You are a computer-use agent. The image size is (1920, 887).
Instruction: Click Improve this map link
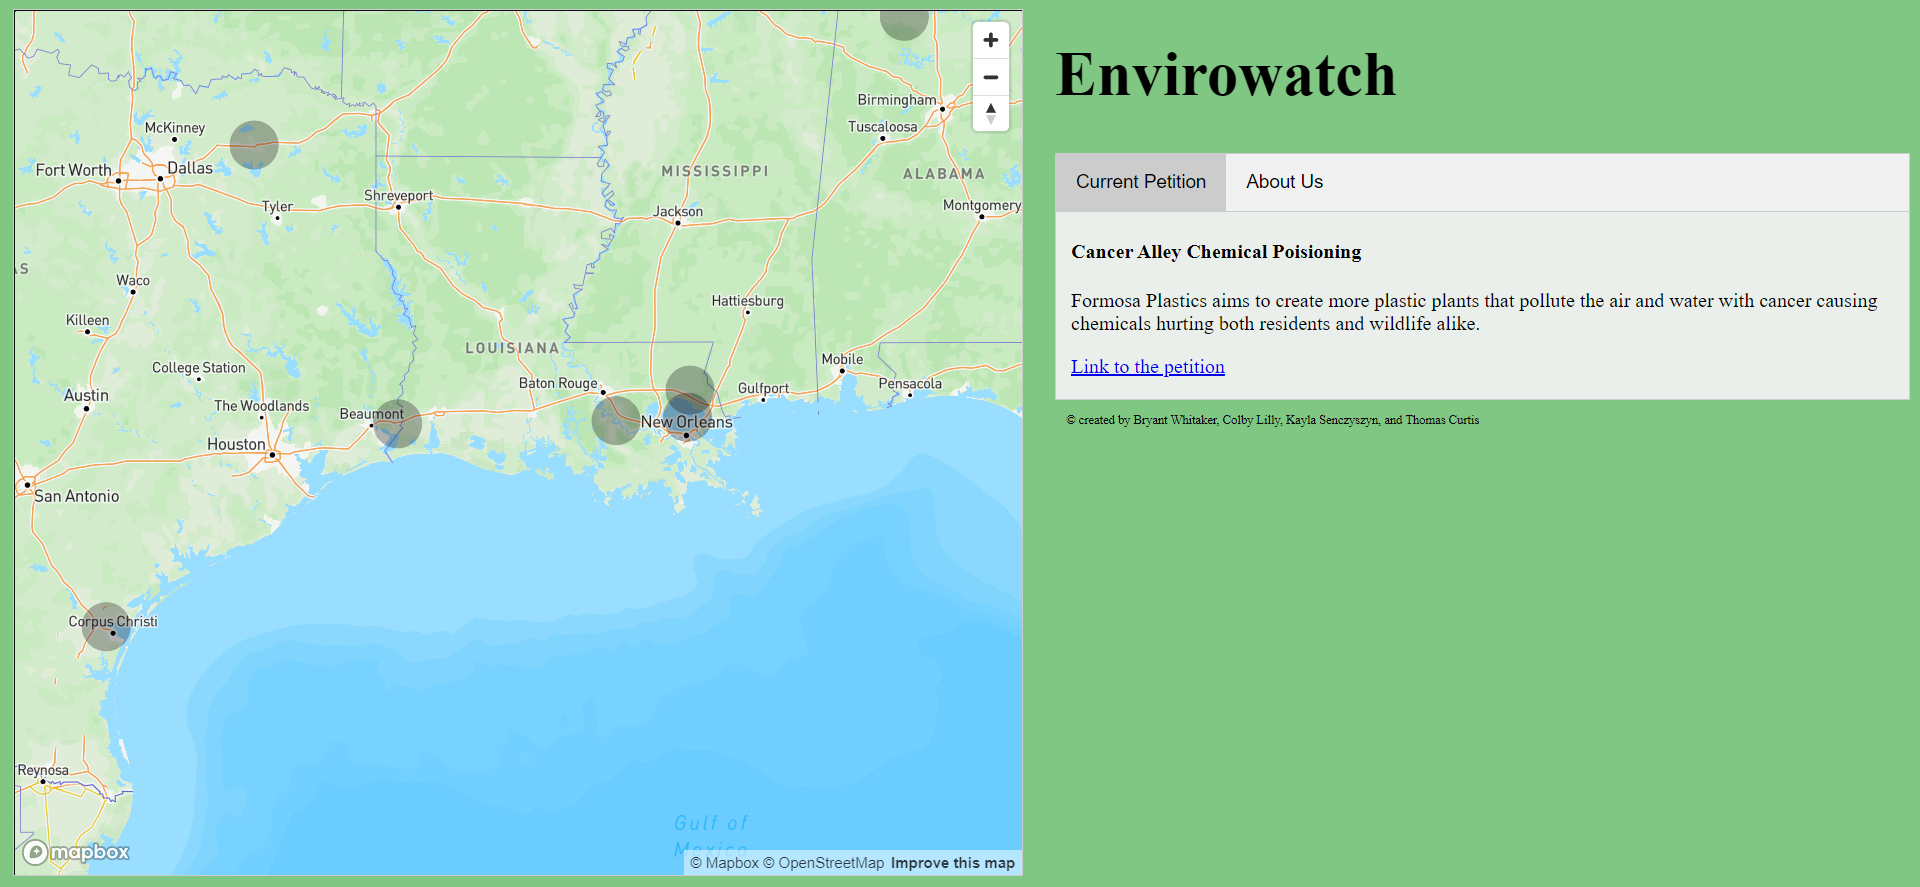[953, 863]
